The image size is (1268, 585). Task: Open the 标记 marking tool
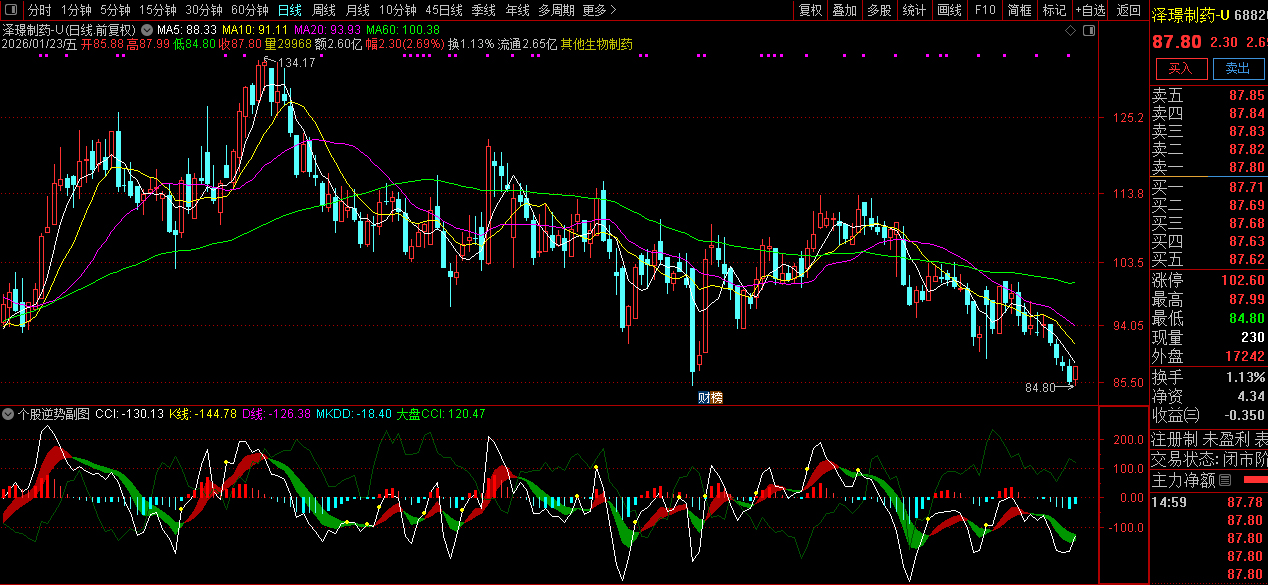pos(1054,10)
